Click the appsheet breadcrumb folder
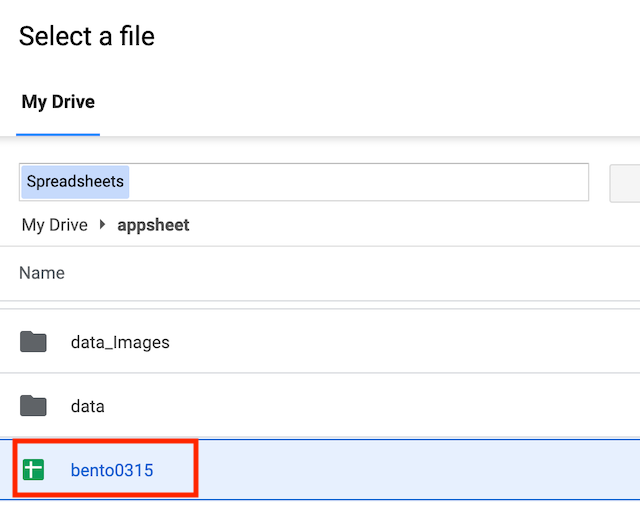Viewport: 640px width, 511px height. point(153,225)
